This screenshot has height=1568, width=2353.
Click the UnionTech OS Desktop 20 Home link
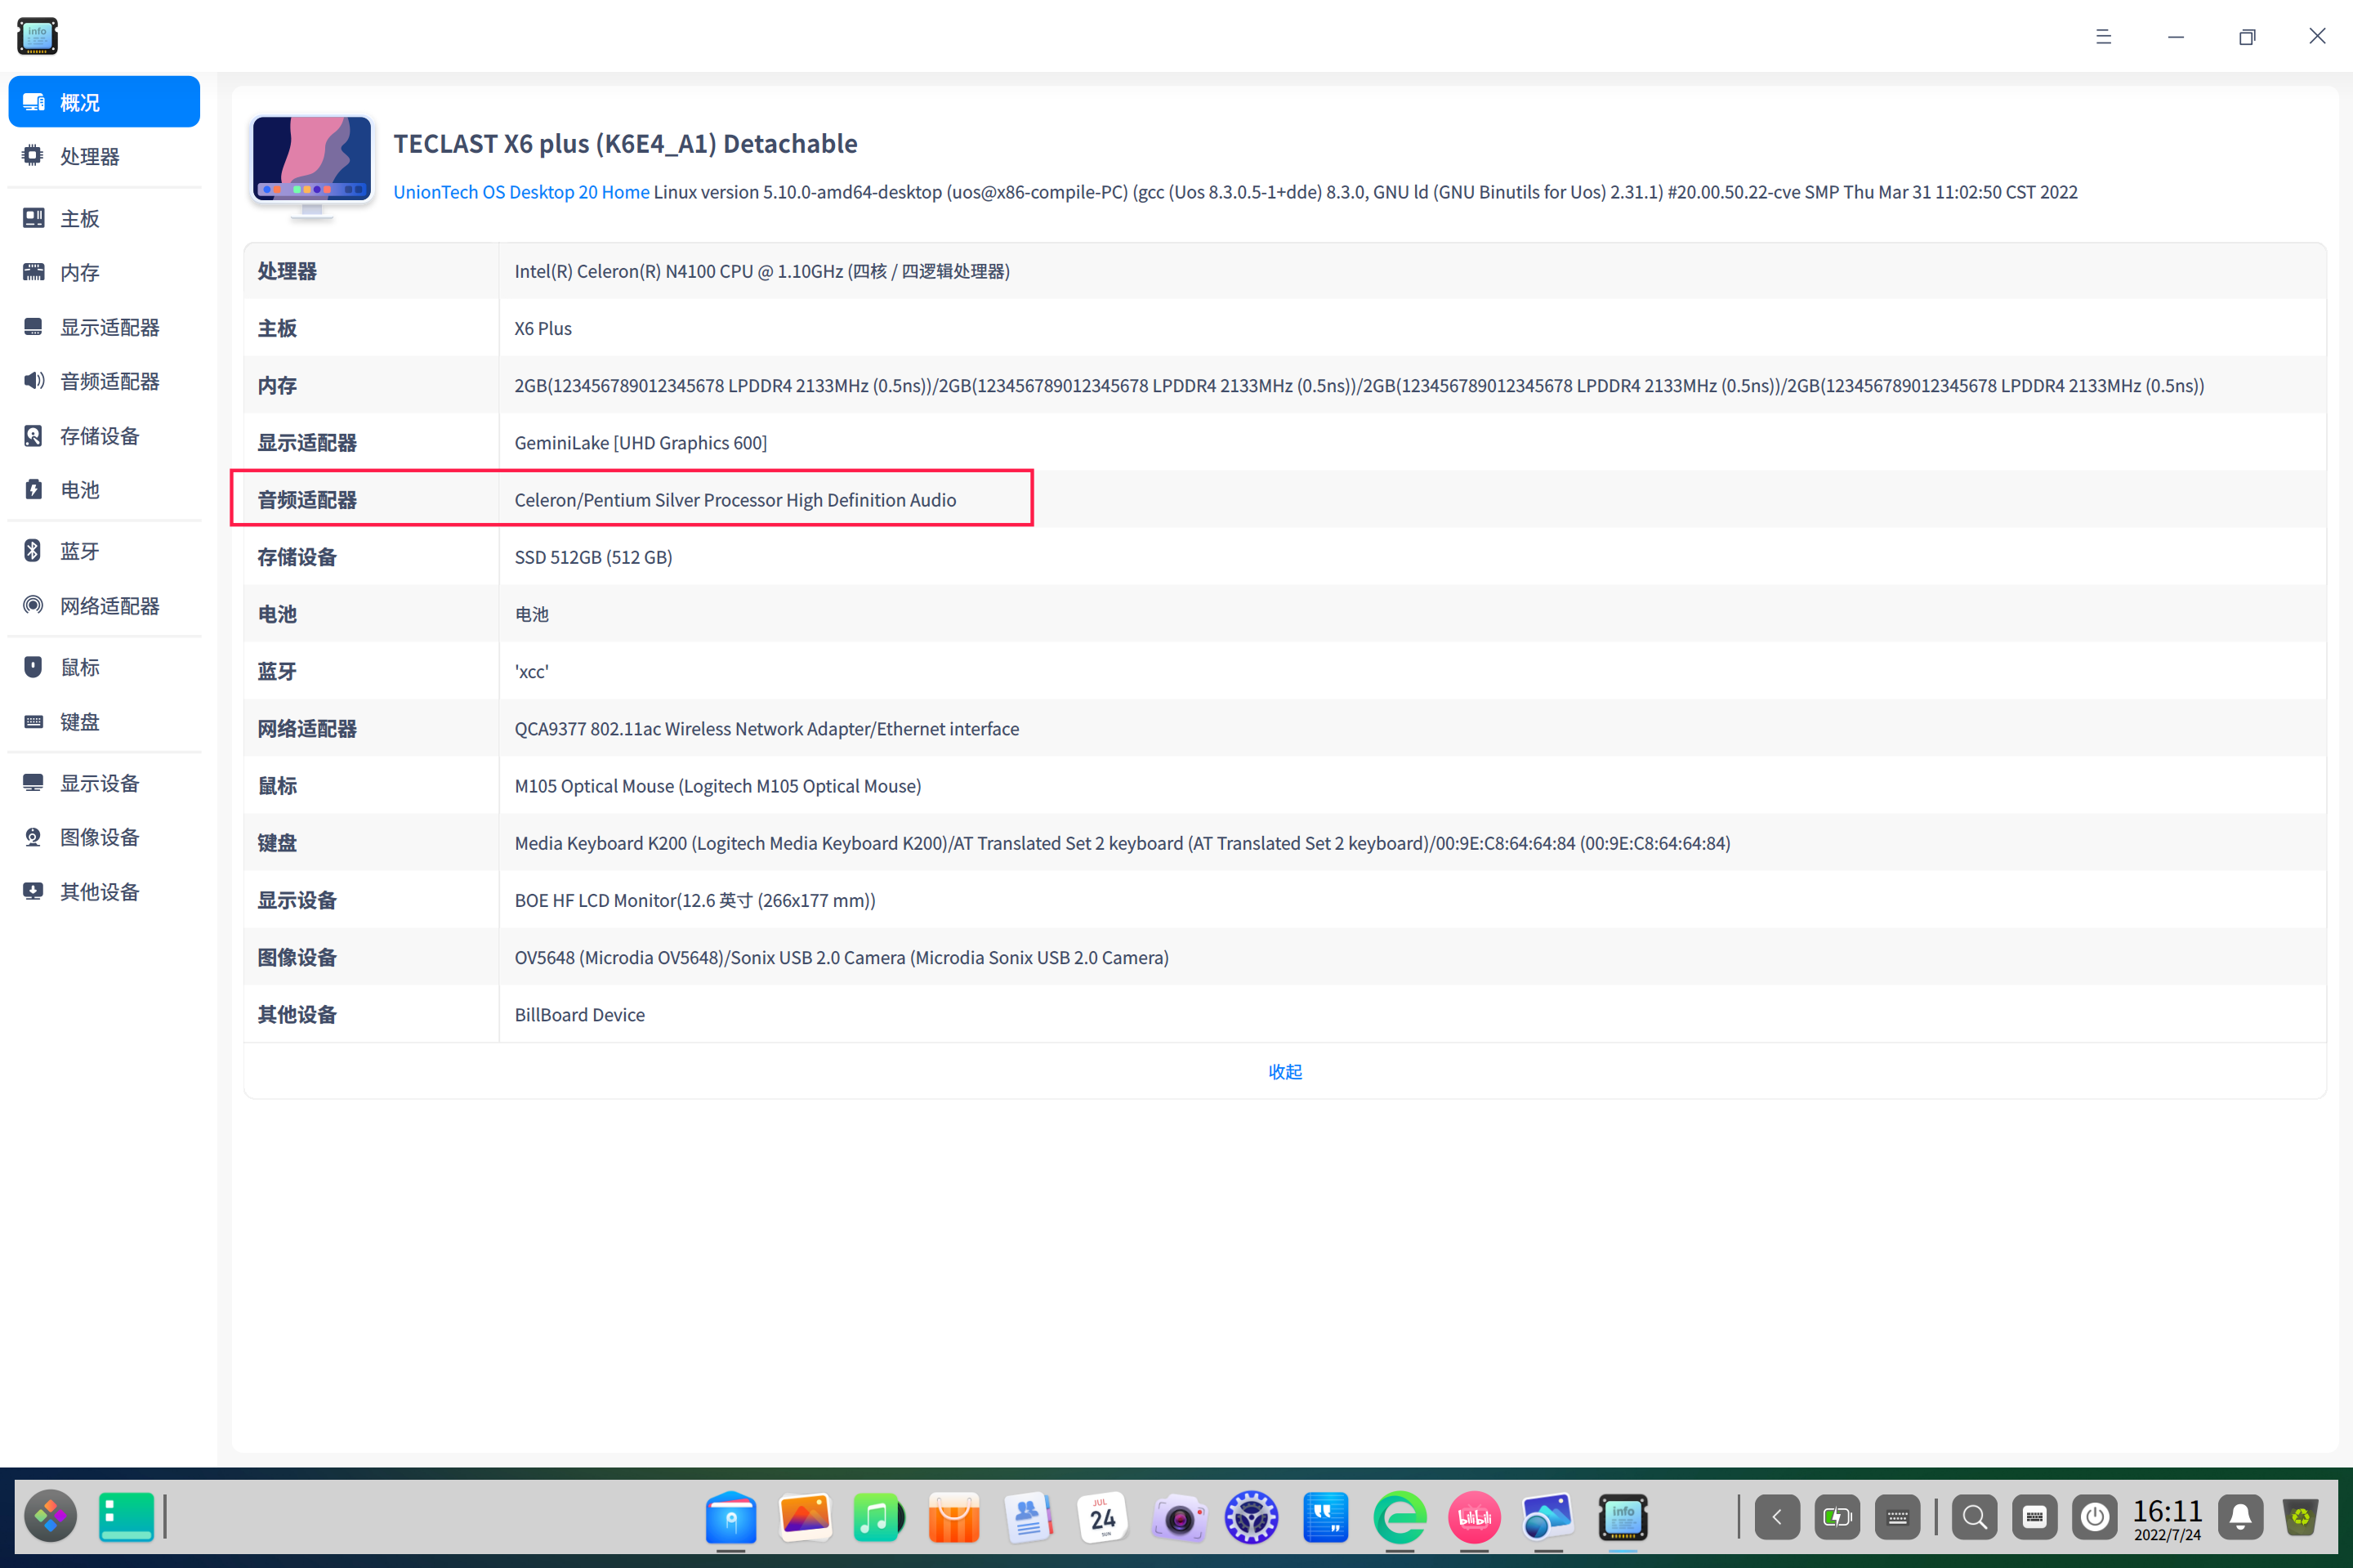[x=521, y=192]
